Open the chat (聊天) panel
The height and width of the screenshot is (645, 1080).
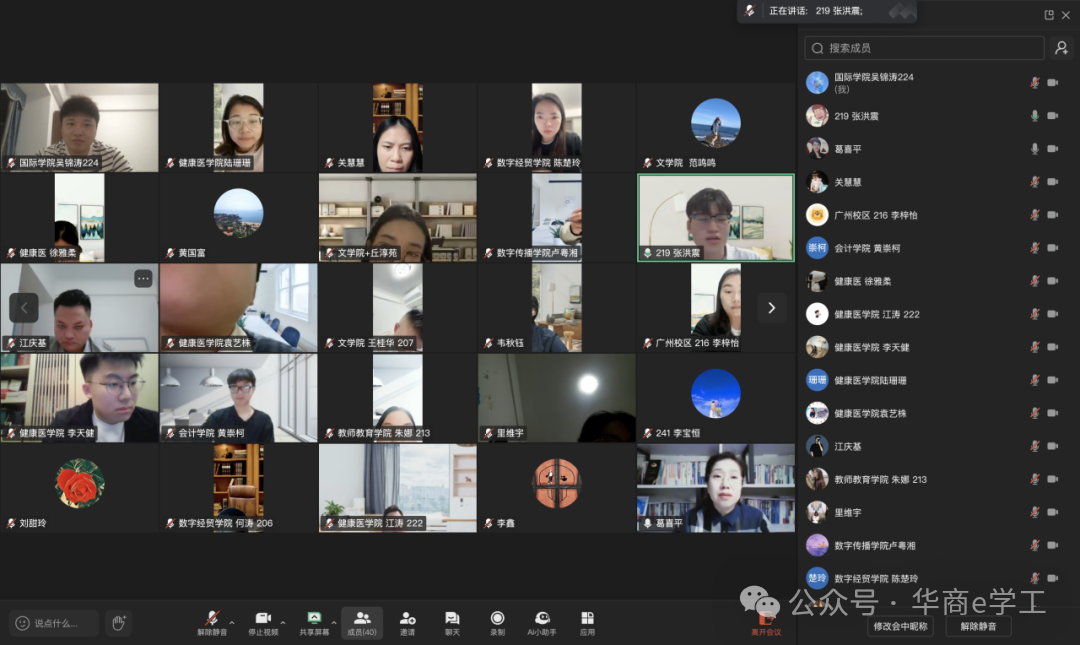point(452,623)
